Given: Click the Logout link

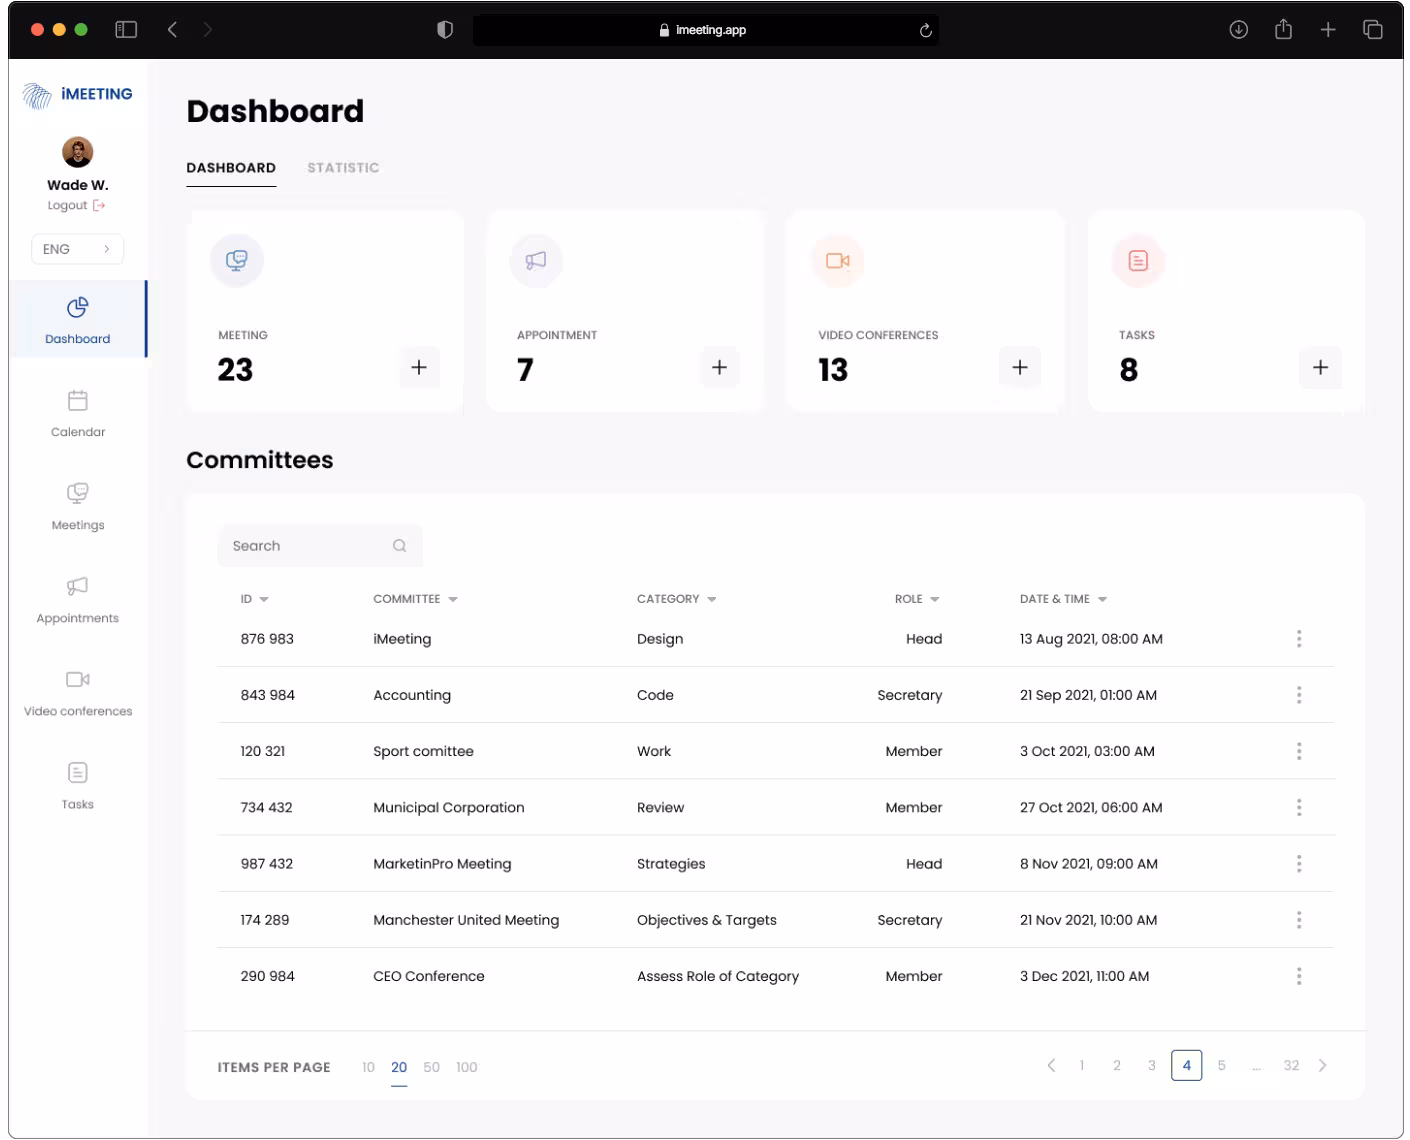Looking at the screenshot, I should point(77,206).
